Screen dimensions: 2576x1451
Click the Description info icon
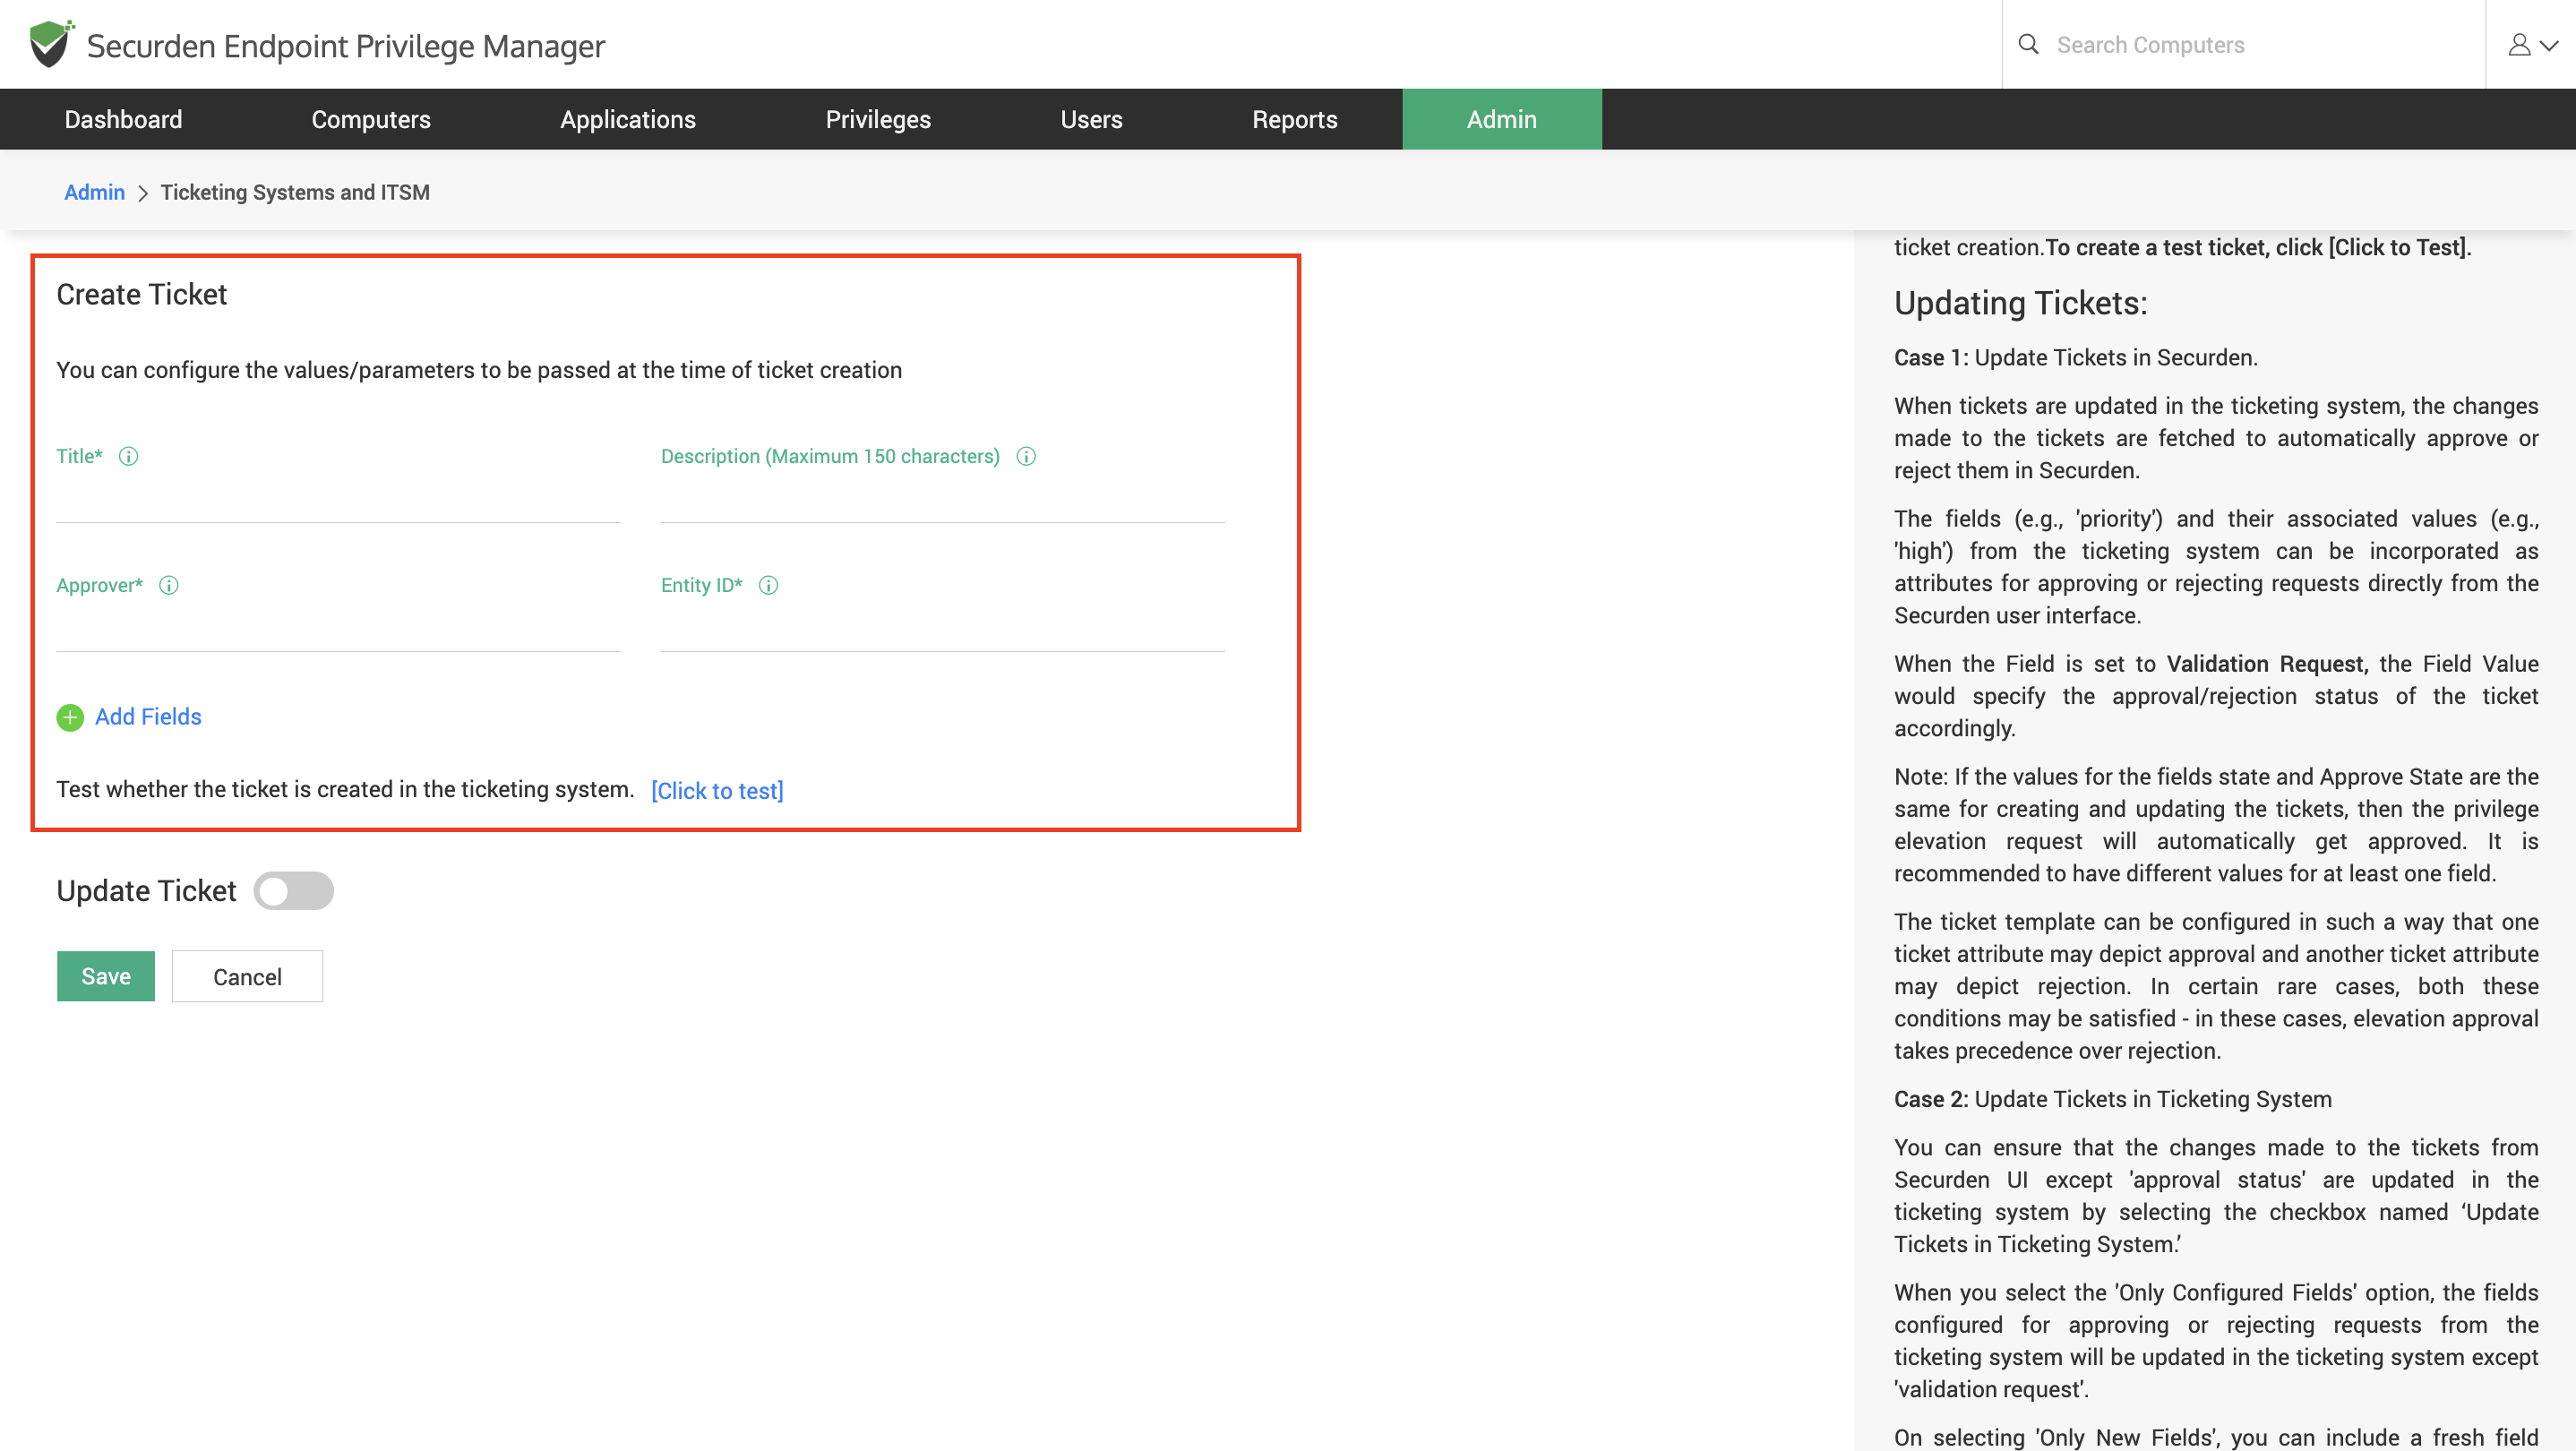1026,456
